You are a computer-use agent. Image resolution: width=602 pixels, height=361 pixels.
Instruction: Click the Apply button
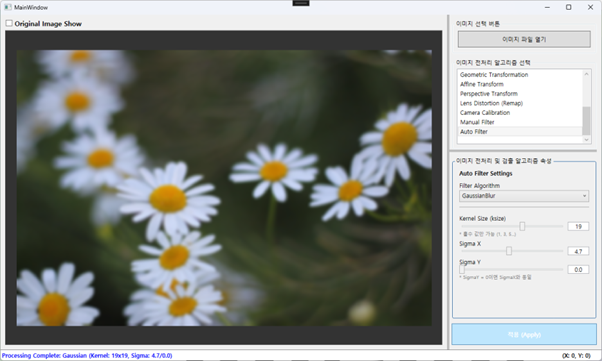tap(524, 335)
